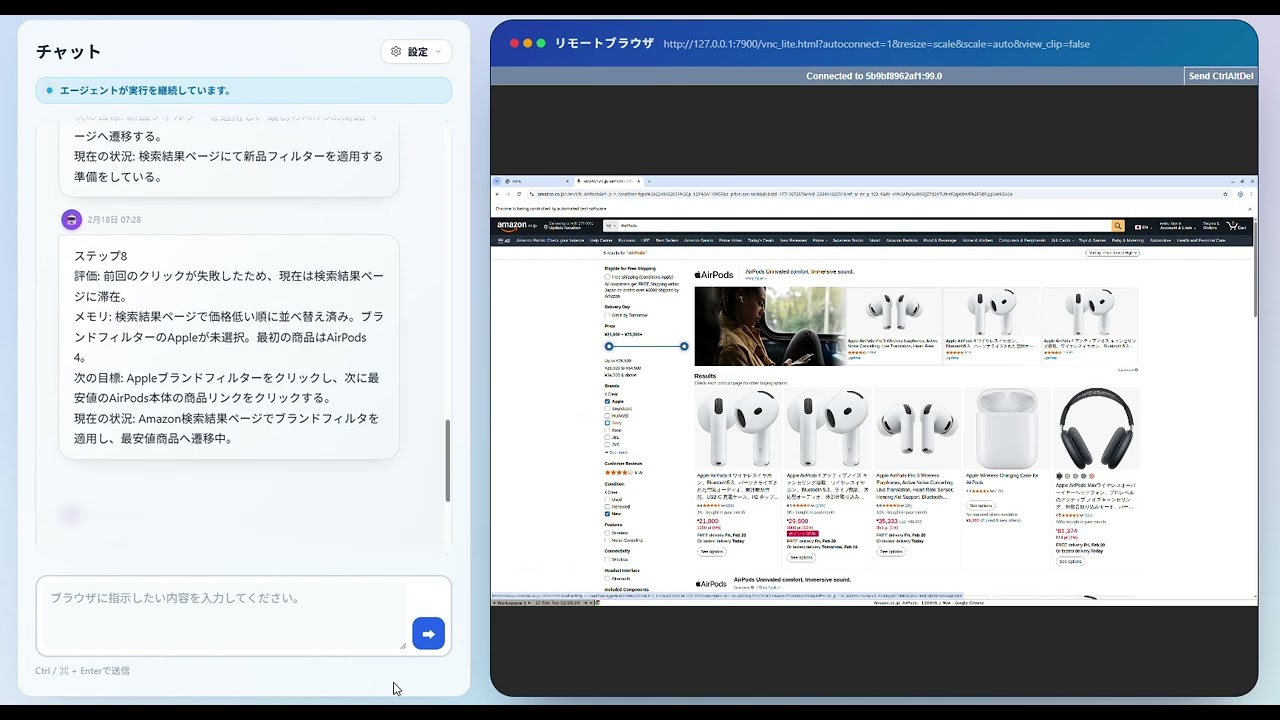Click Clear link under Brands filter
The height and width of the screenshot is (720, 1280).
point(610,394)
